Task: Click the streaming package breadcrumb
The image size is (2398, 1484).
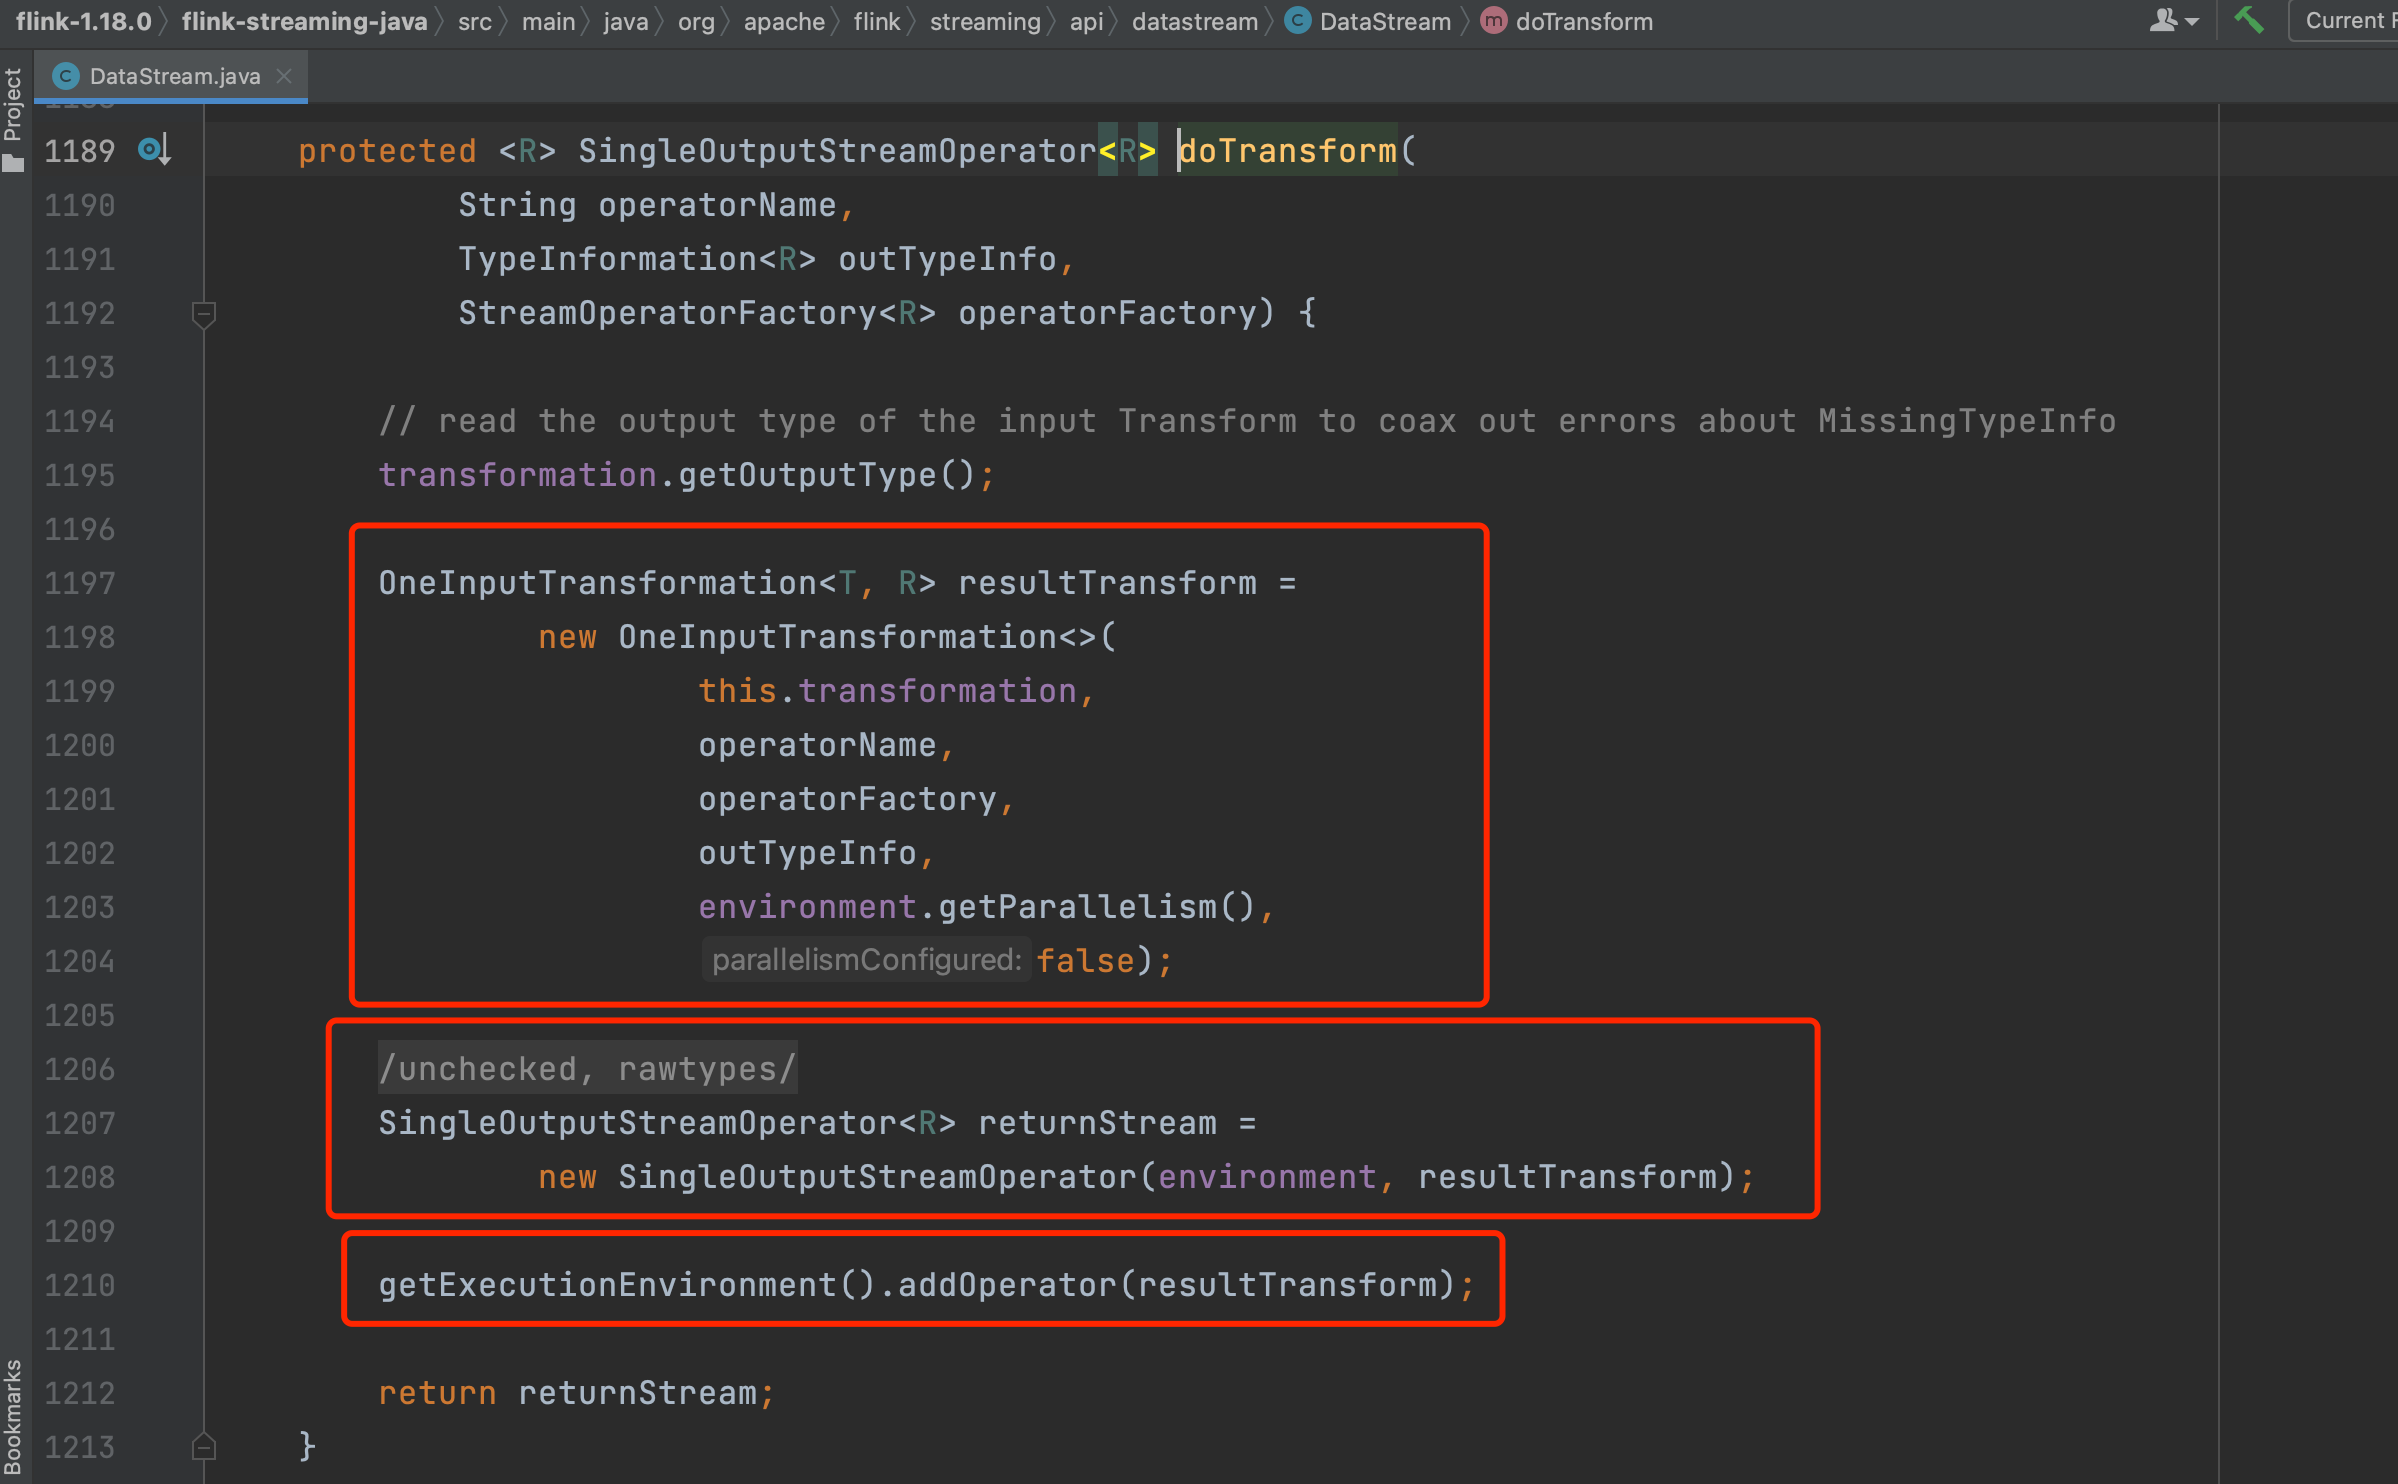Action: coord(984,21)
